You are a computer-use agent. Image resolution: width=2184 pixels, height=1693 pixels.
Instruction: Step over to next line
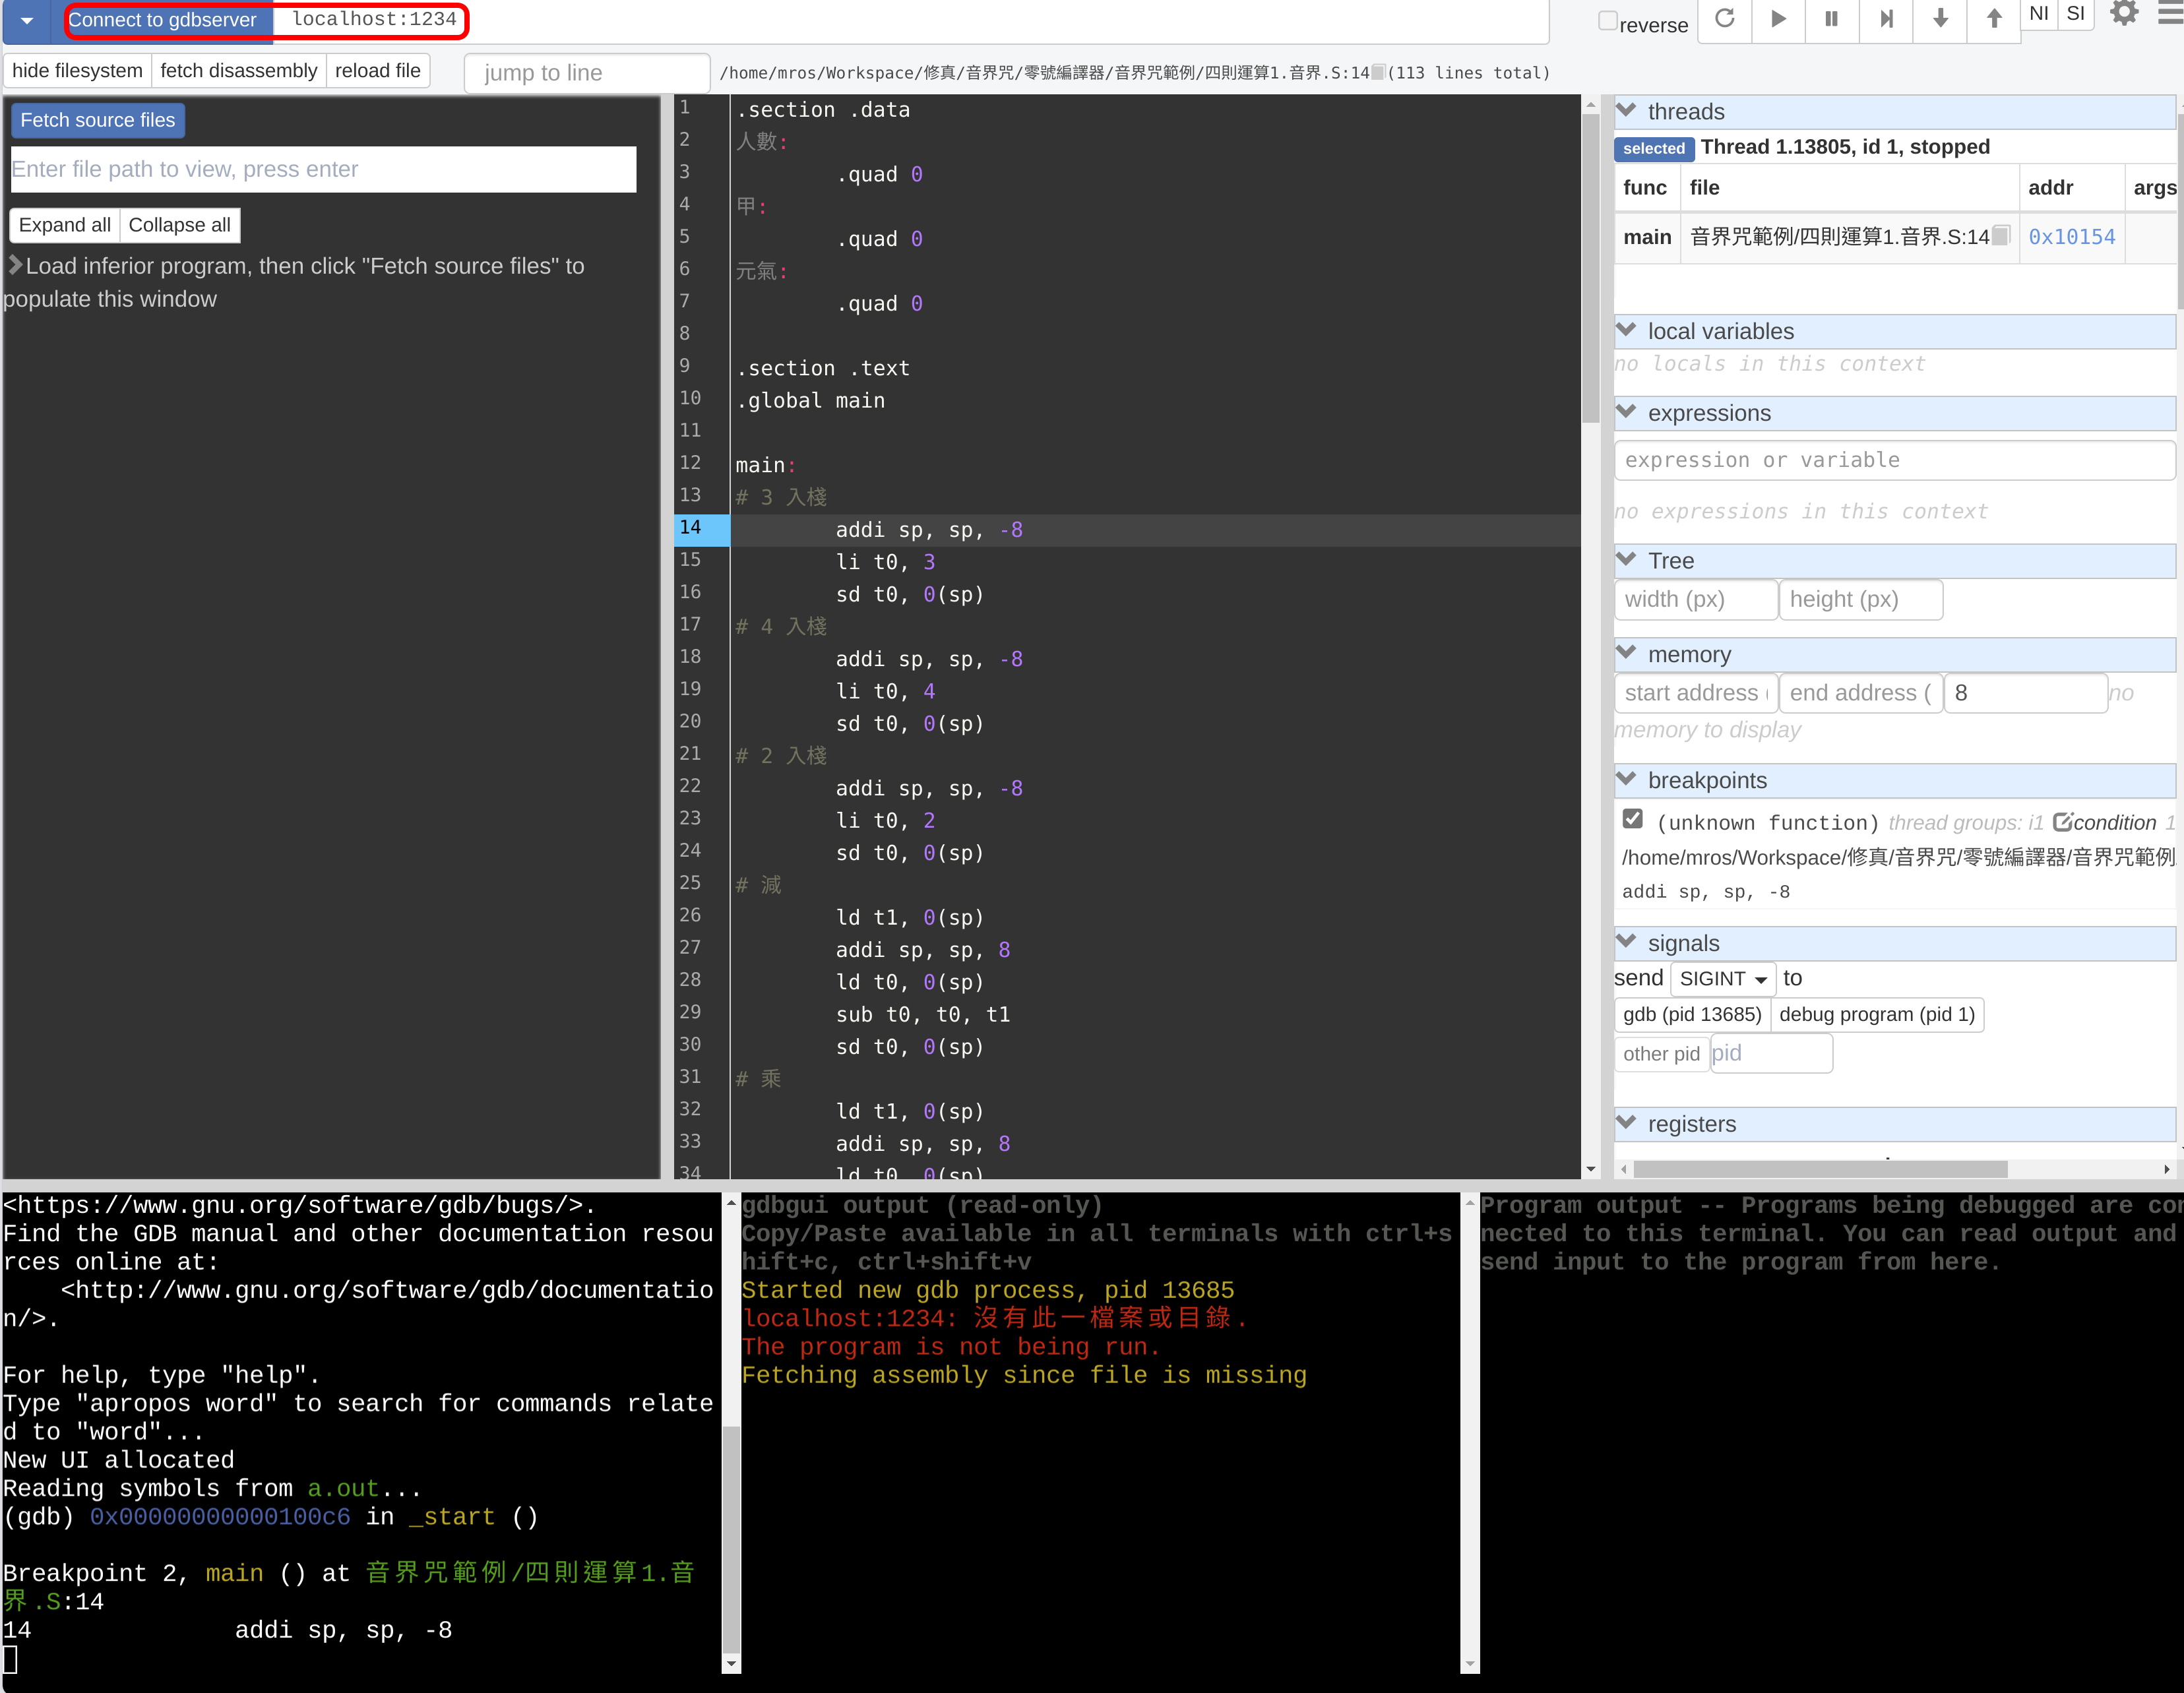click(x=1886, y=20)
